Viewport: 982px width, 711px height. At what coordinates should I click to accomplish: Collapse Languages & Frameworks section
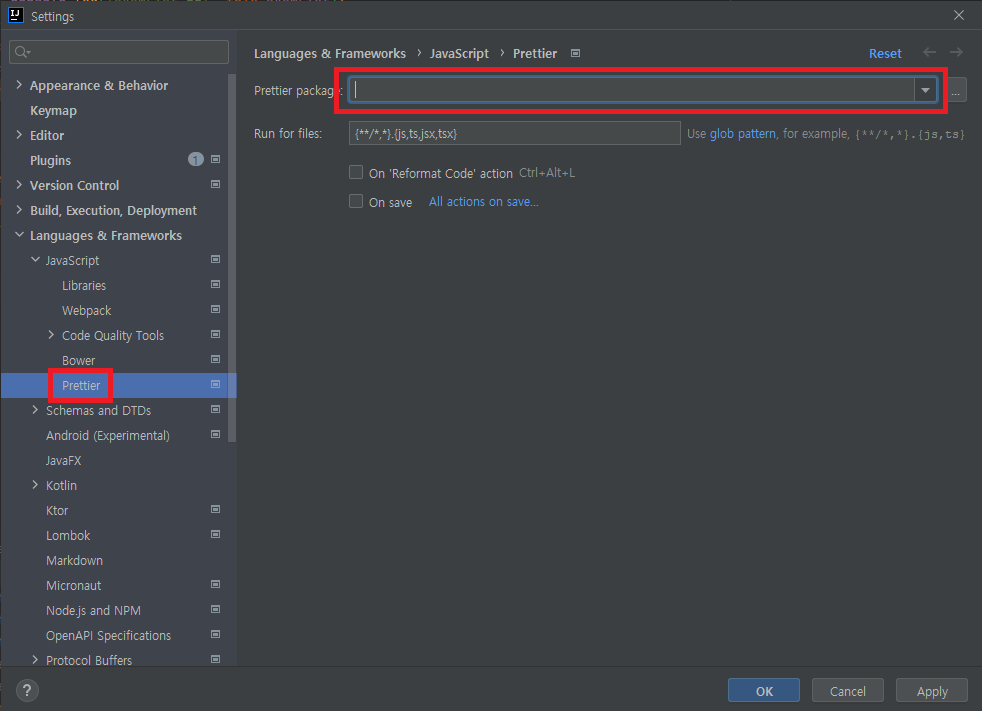click(x=19, y=235)
